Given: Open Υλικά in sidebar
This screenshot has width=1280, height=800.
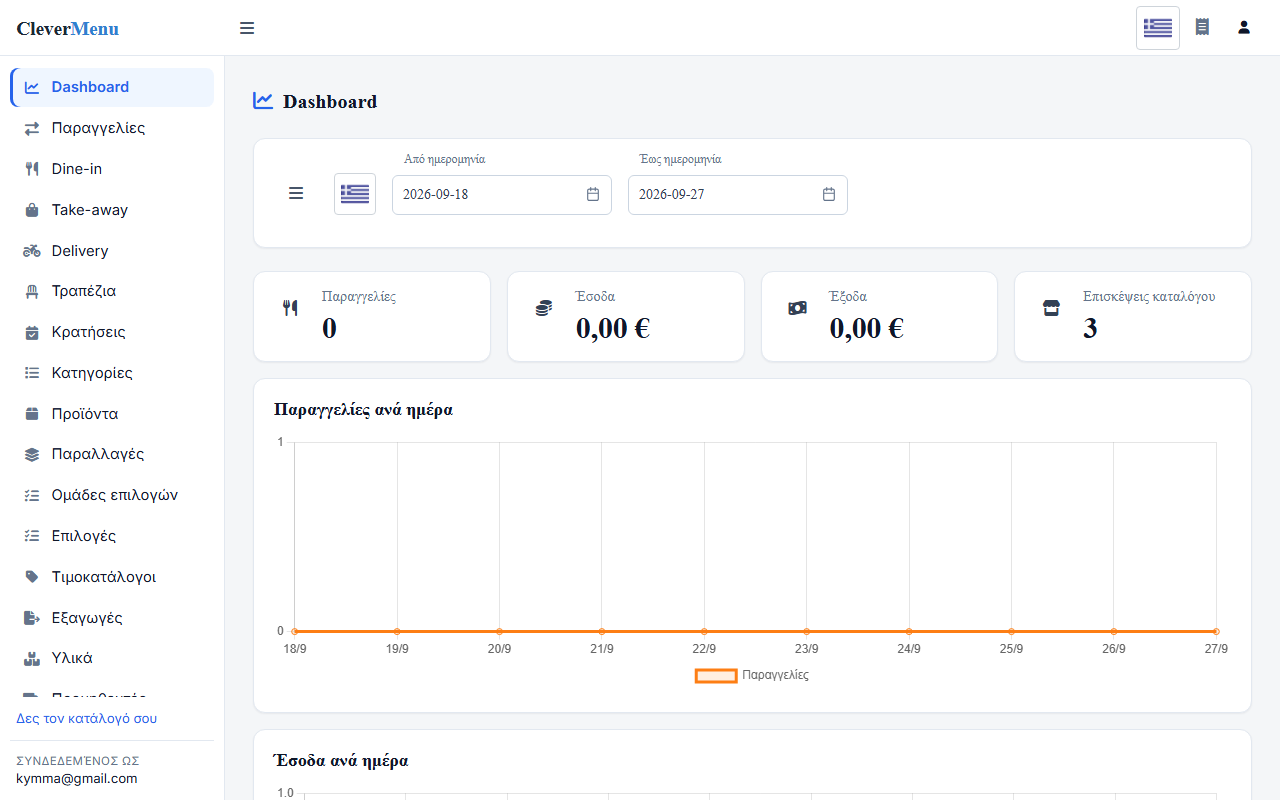Looking at the screenshot, I should (112, 658).
